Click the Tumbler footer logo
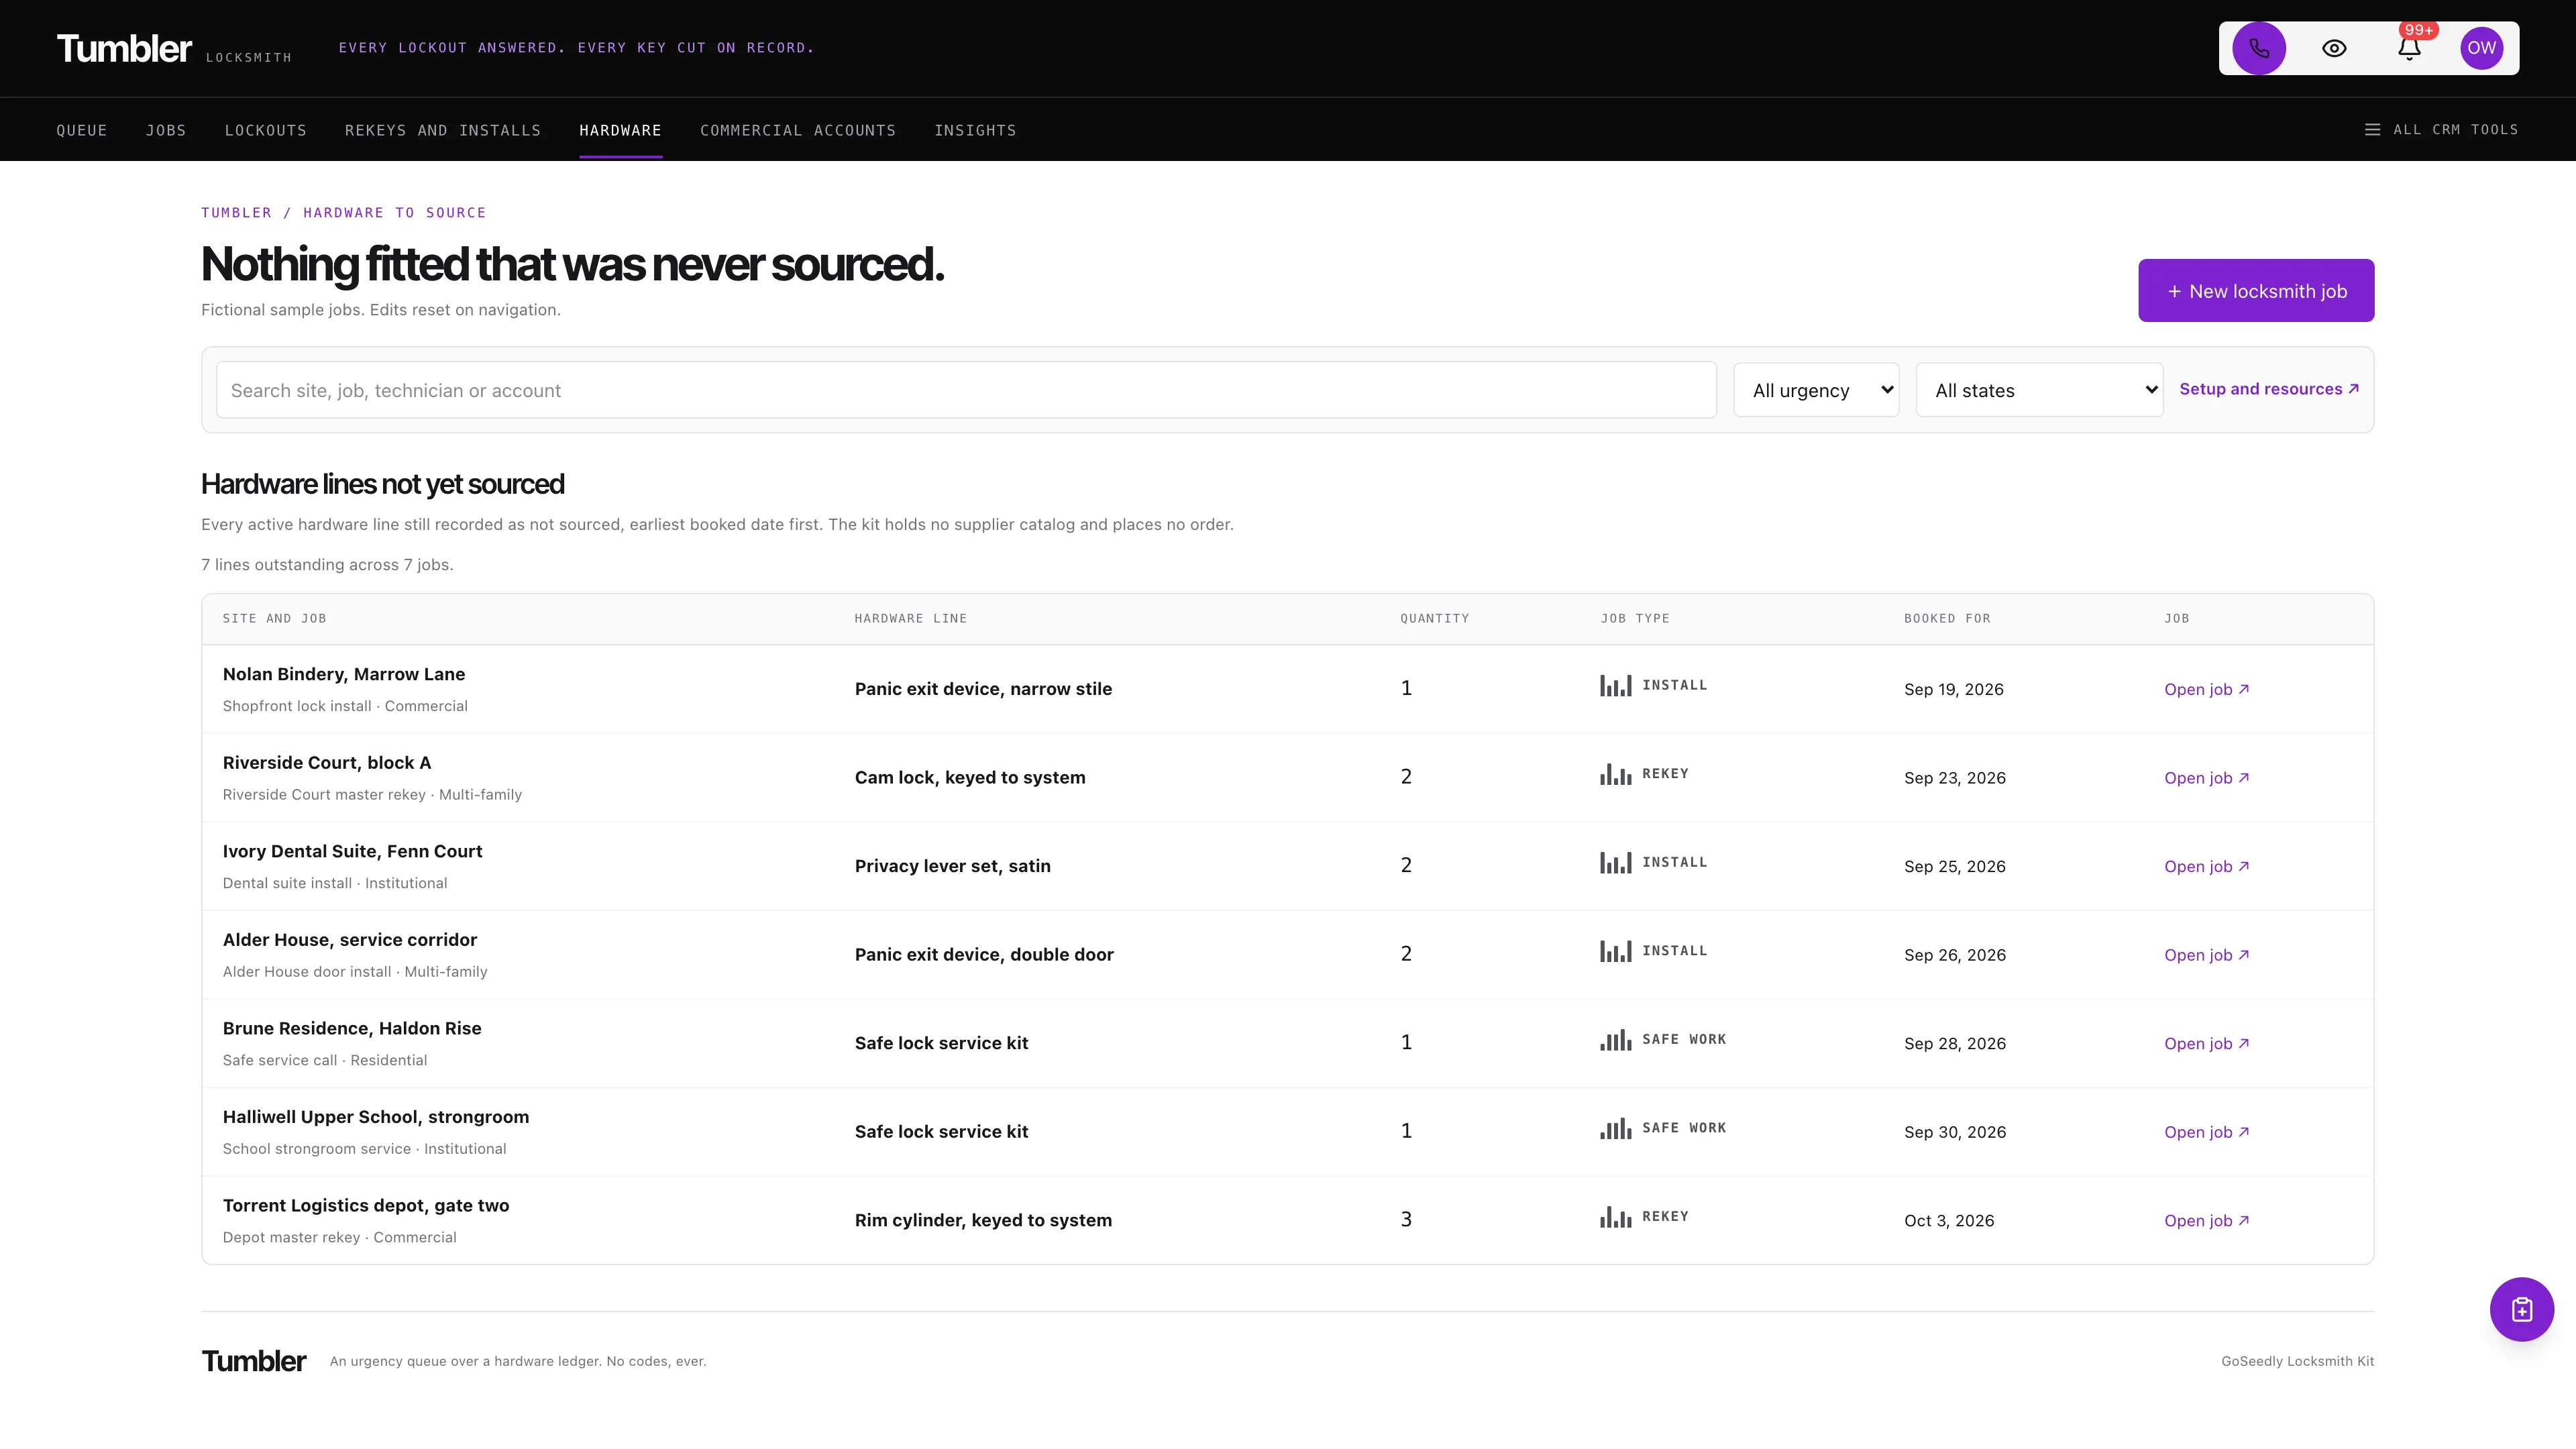This screenshot has width=2576, height=1449. pos(254,1361)
